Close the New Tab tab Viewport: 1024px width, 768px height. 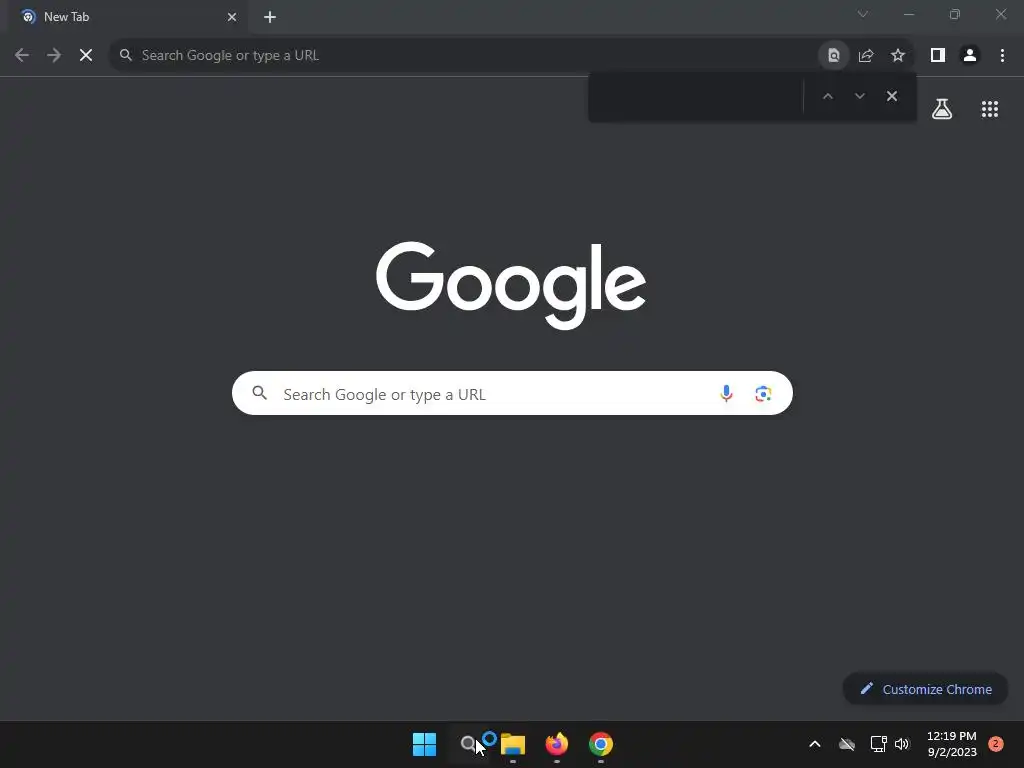point(232,17)
